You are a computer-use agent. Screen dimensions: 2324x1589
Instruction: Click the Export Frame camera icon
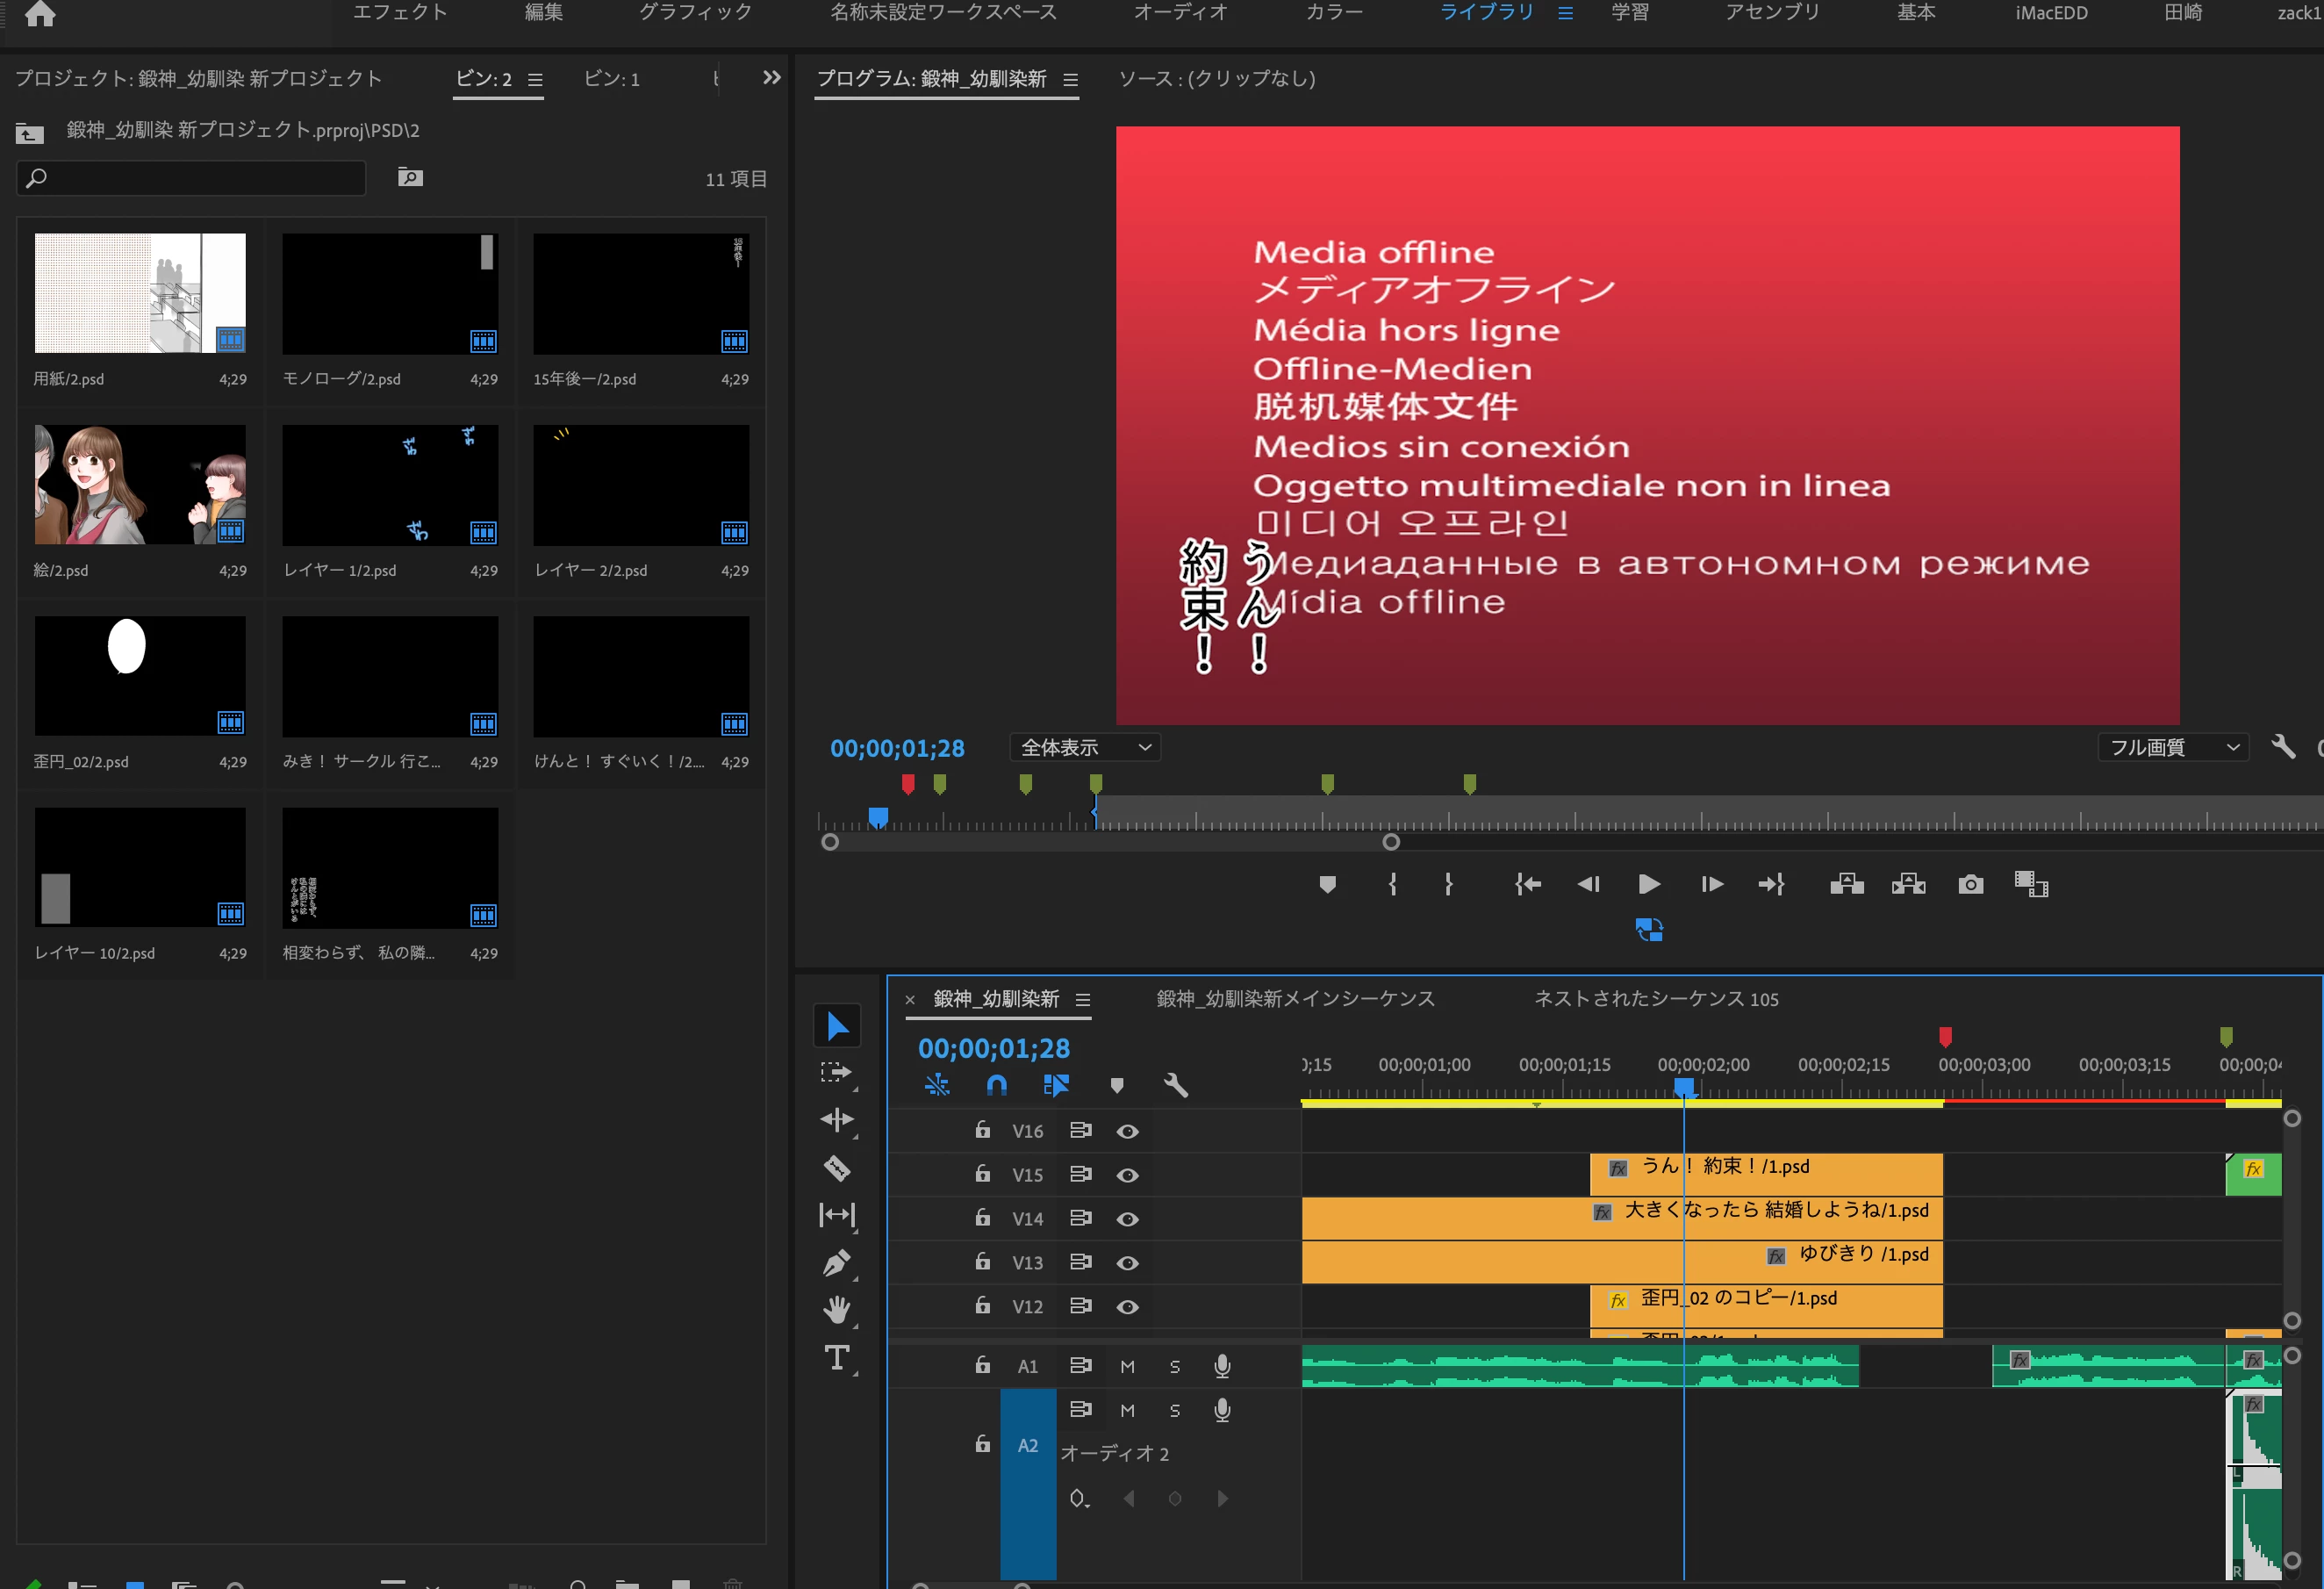click(1970, 884)
